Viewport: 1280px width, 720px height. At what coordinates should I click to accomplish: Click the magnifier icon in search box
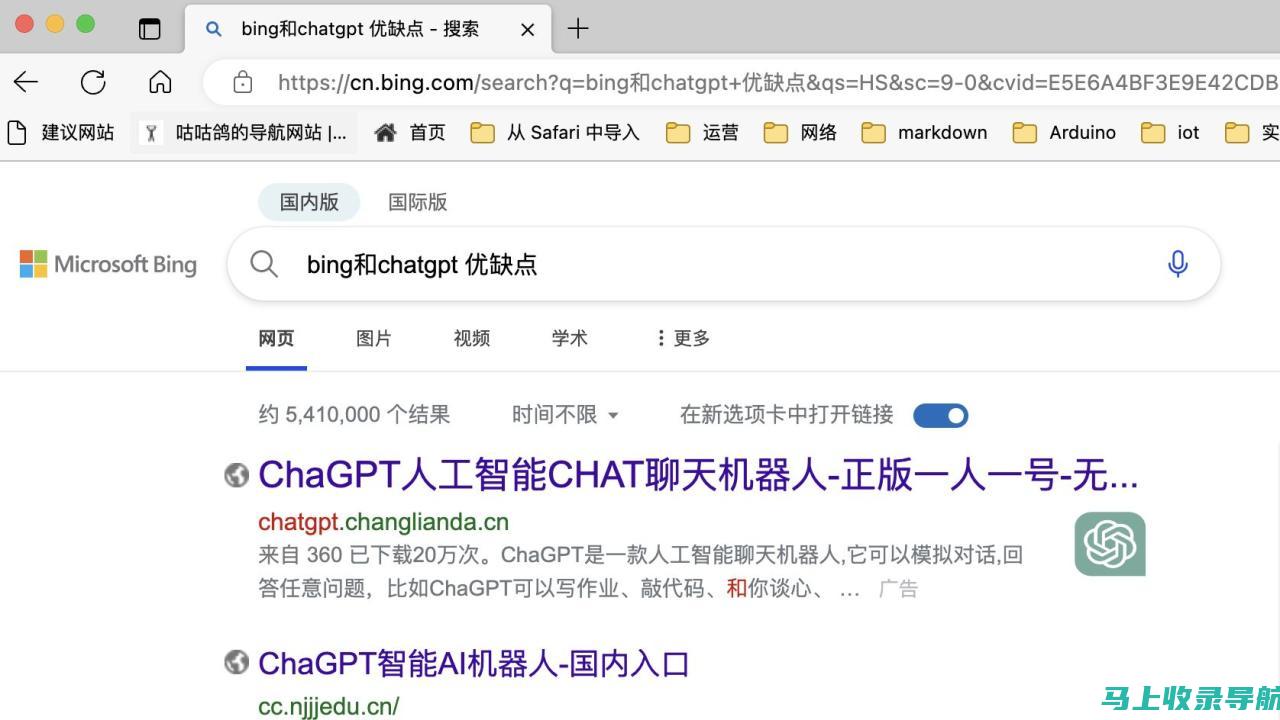point(264,264)
